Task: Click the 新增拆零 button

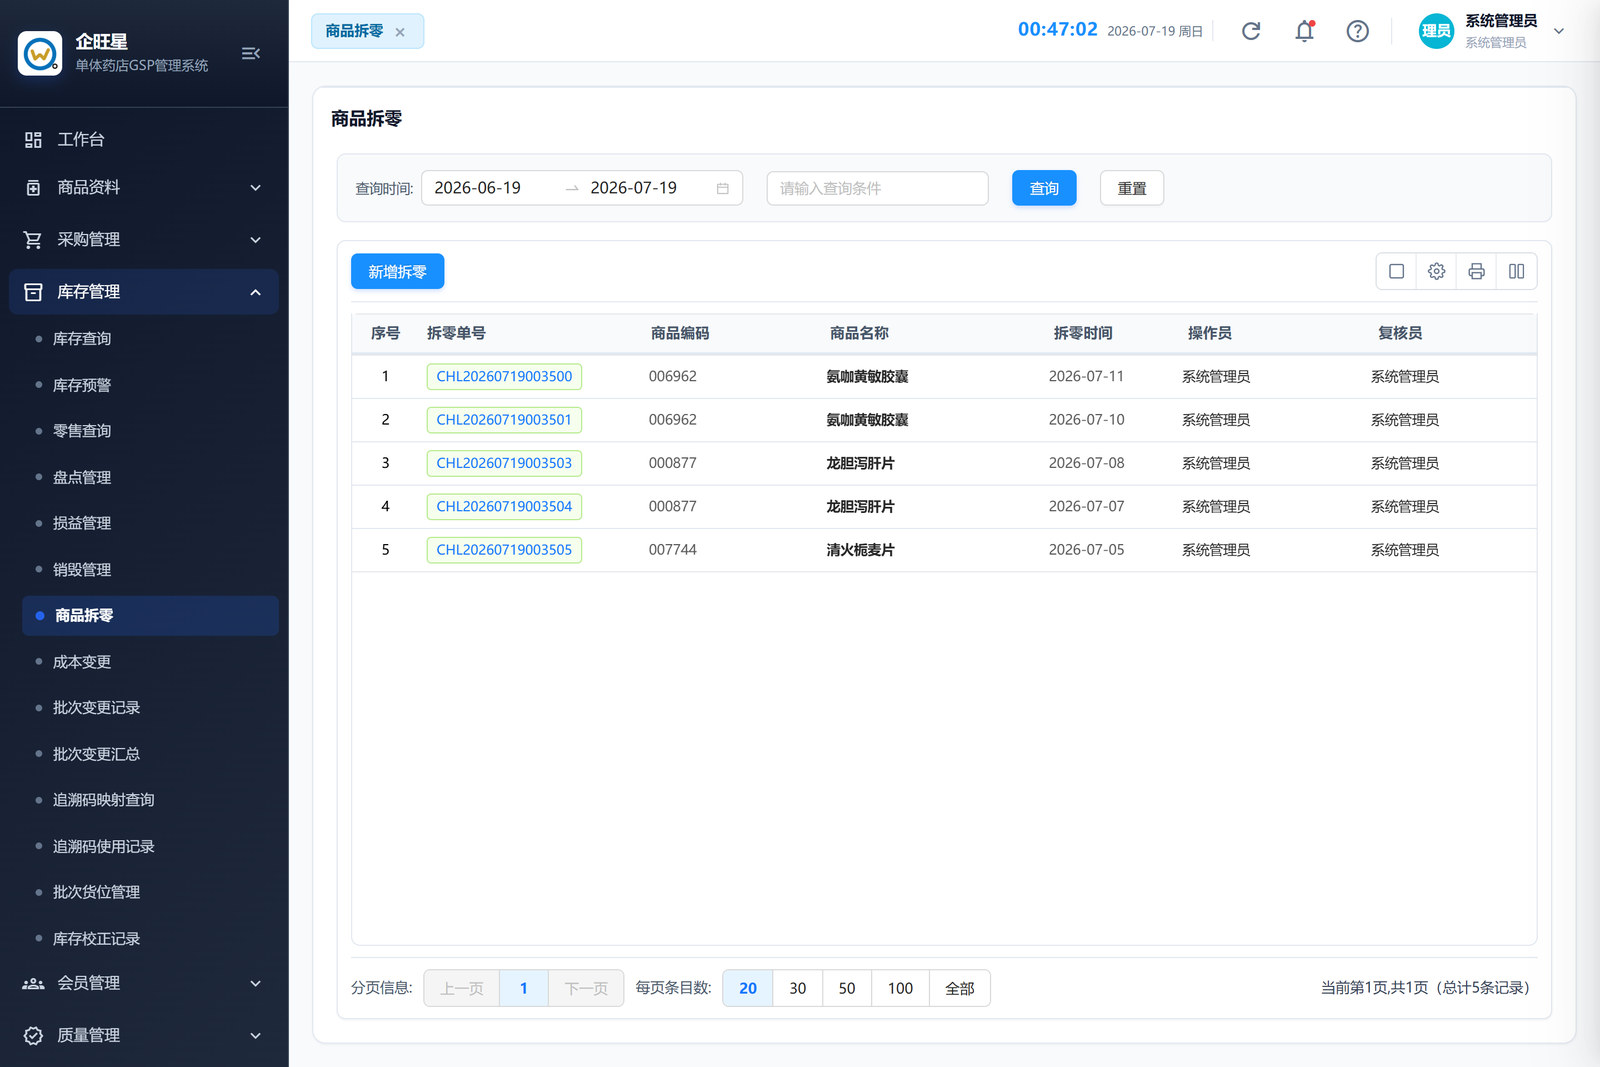Action: [397, 272]
